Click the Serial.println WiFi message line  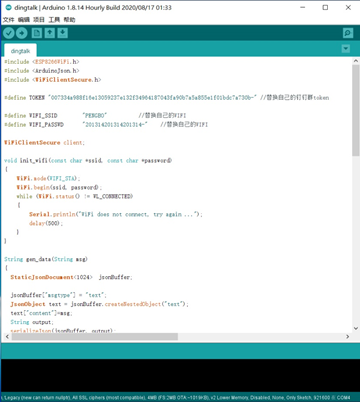tap(116, 214)
